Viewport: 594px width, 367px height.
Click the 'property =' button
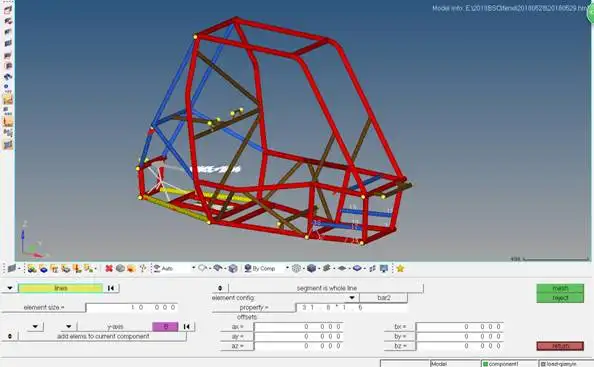point(254,308)
